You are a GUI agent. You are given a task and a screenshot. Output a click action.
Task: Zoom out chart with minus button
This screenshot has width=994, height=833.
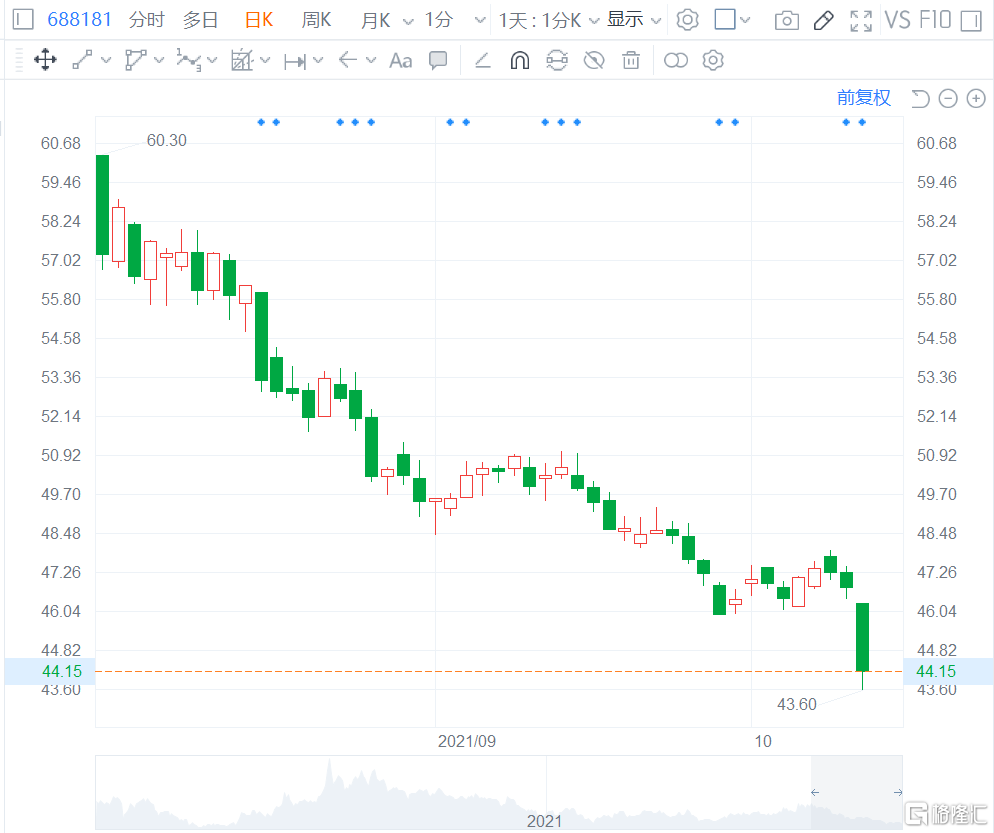(948, 98)
